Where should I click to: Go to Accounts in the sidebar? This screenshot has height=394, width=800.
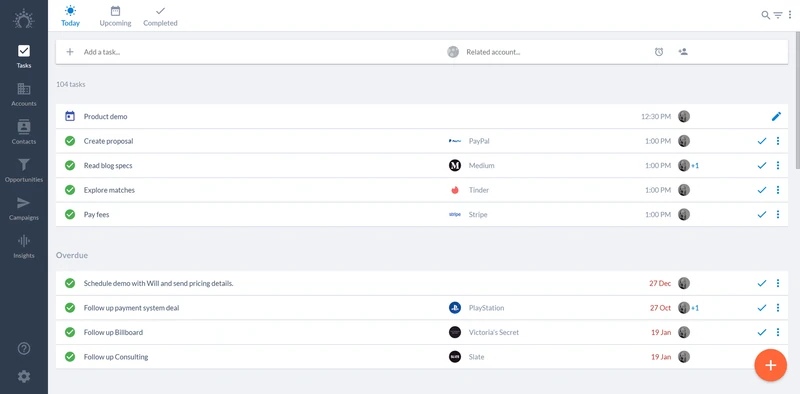(x=23, y=94)
